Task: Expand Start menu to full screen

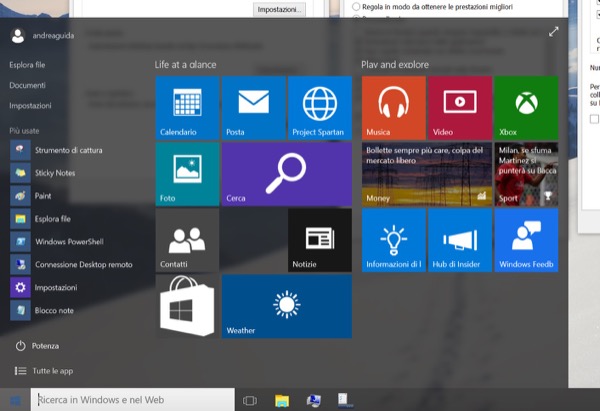Action: [x=553, y=32]
